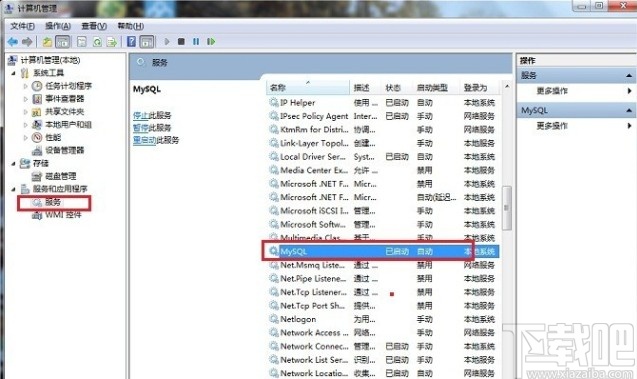The image size is (637, 379).
Task: Collapse the 系统工具 tree node
Action: click(x=13, y=73)
